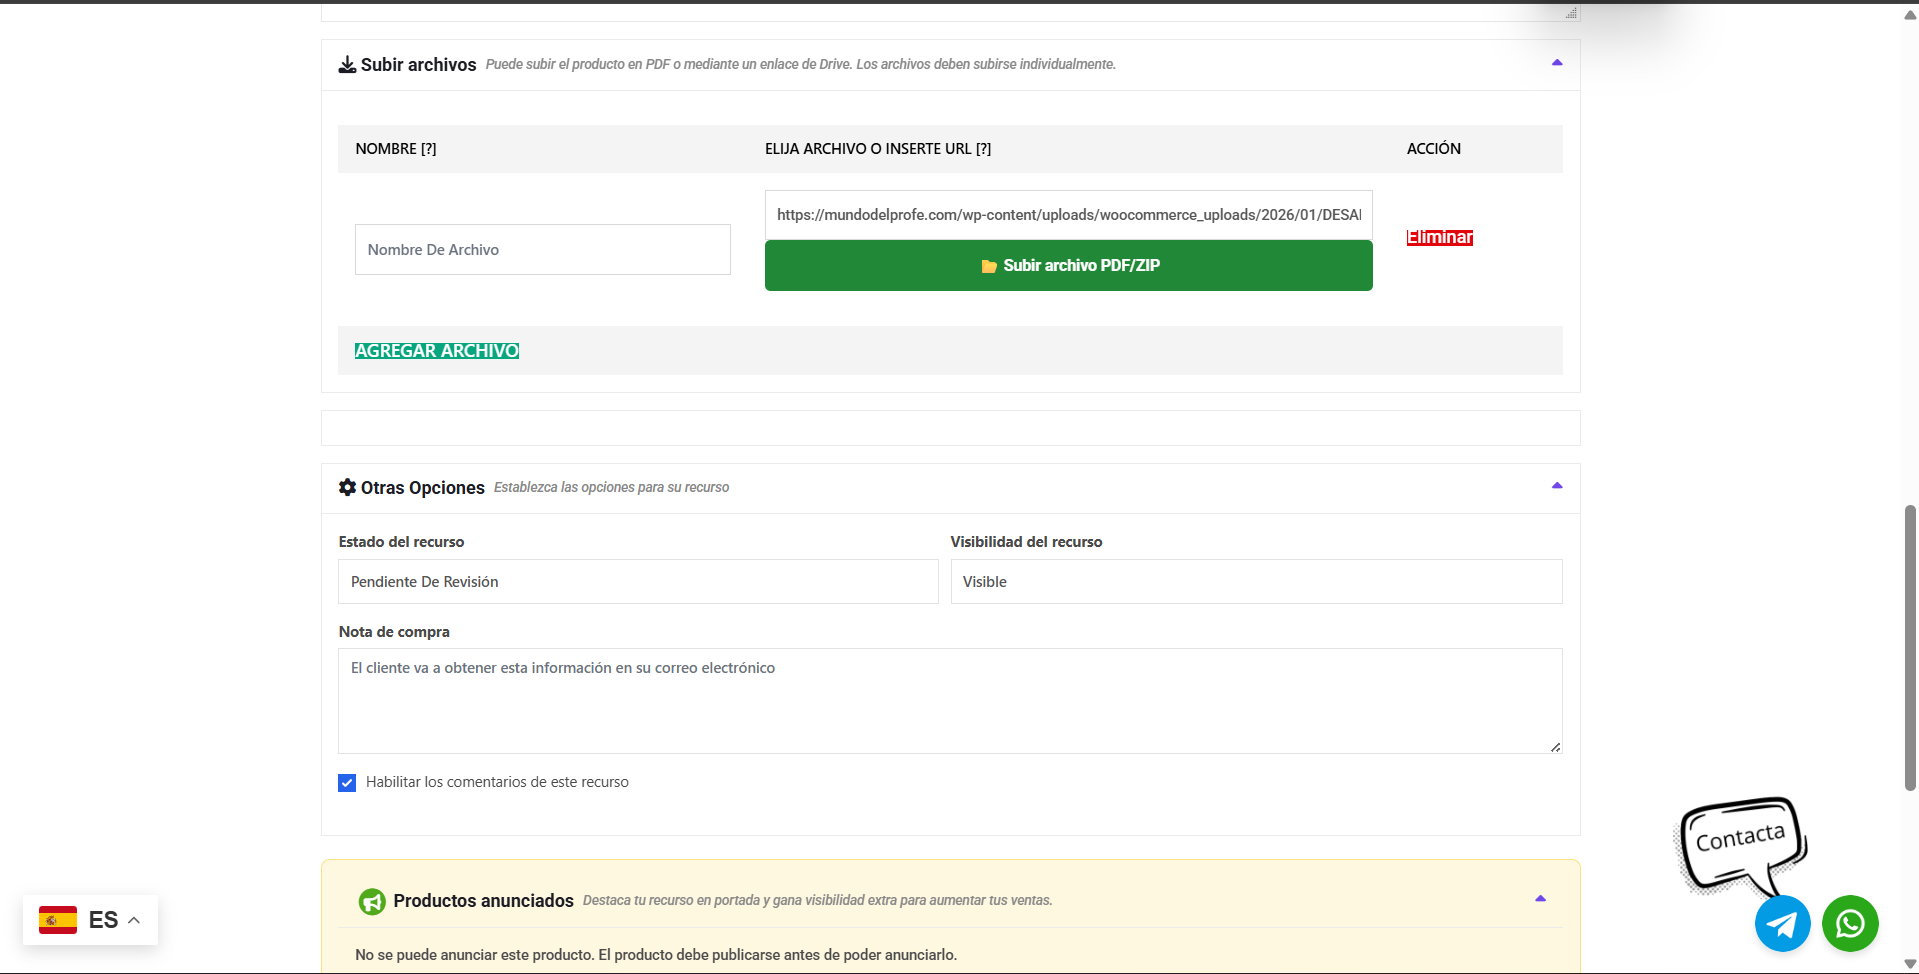
Task: Open the Estado del recurso dropdown
Action: pos(638,582)
